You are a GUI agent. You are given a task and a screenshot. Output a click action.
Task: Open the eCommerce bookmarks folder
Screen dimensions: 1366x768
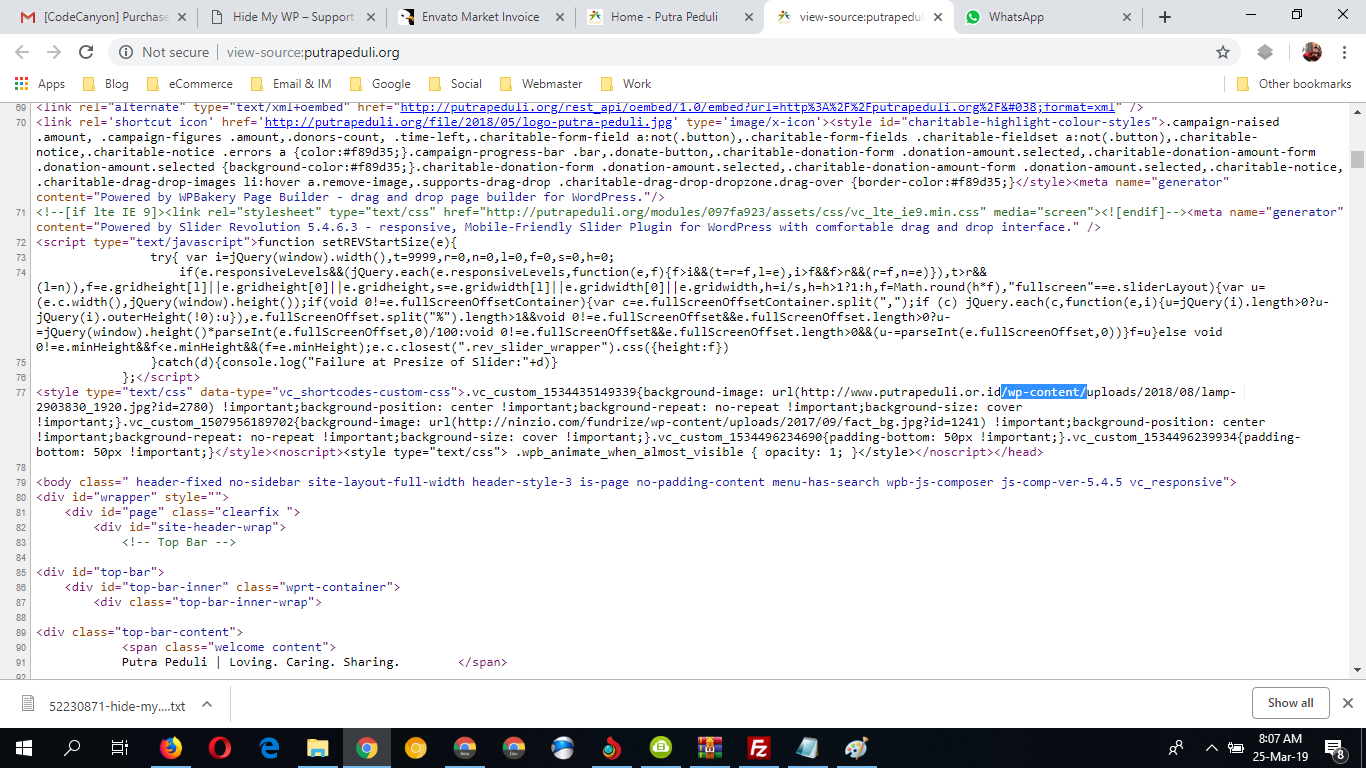190,84
